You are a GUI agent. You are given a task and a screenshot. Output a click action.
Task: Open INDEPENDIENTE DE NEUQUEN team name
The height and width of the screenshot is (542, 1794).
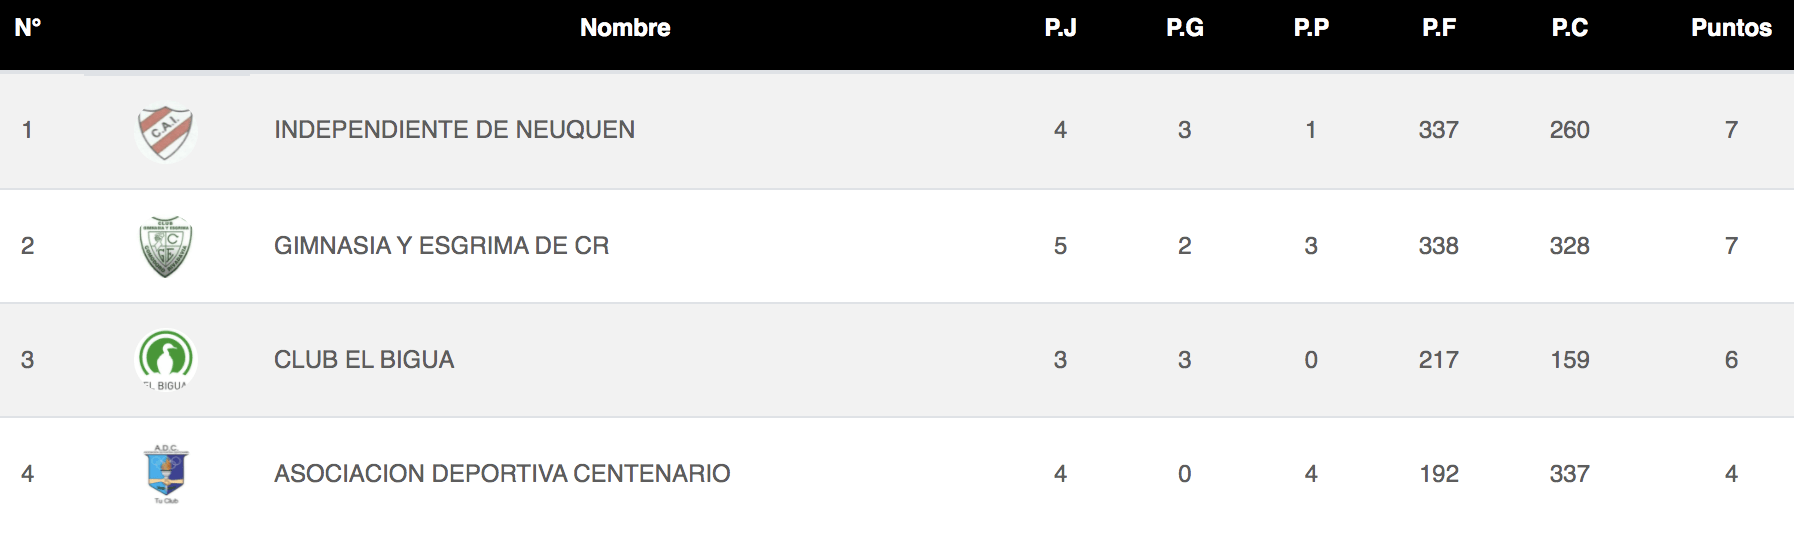point(454,130)
